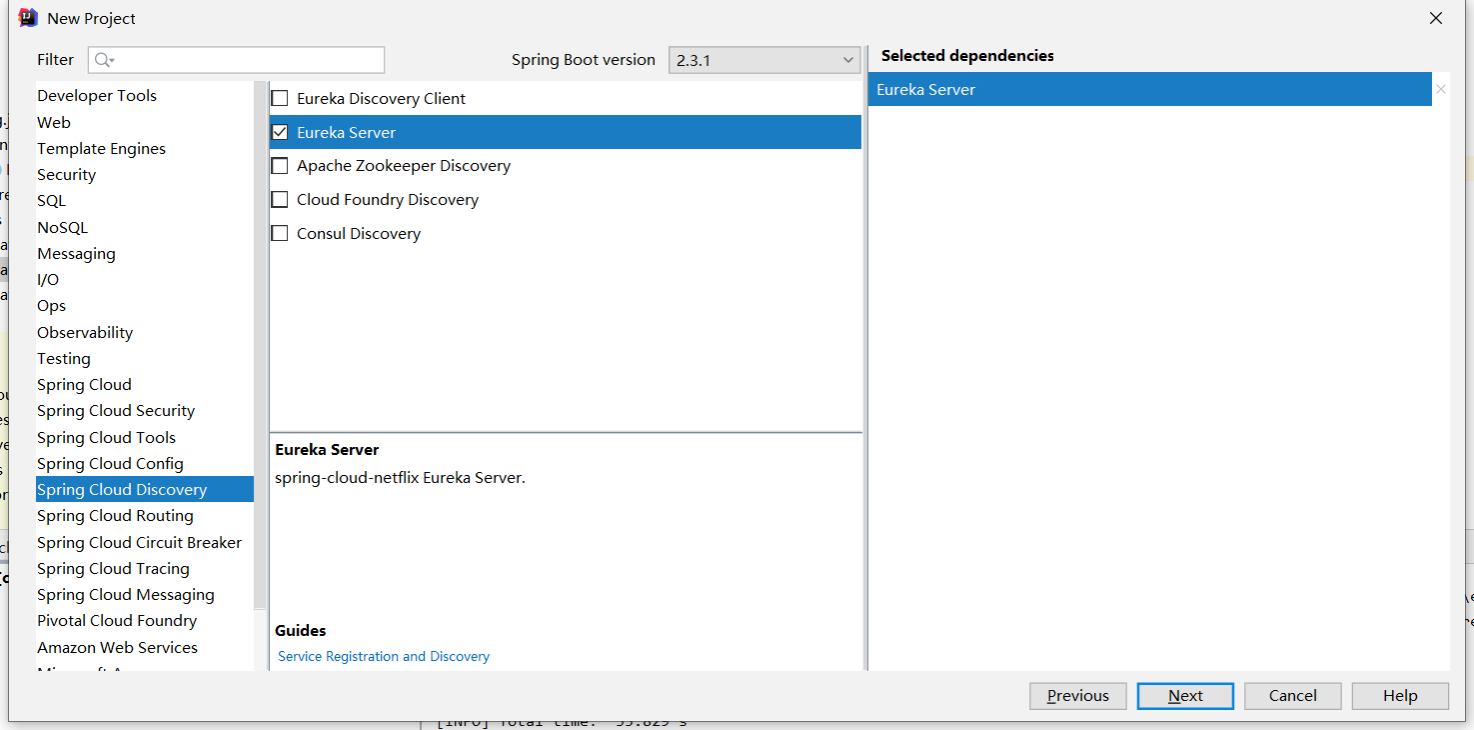This screenshot has height=730, width=1474.
Task: Select the I/O category
Action: pyautogui.click(x=145, y=279)
